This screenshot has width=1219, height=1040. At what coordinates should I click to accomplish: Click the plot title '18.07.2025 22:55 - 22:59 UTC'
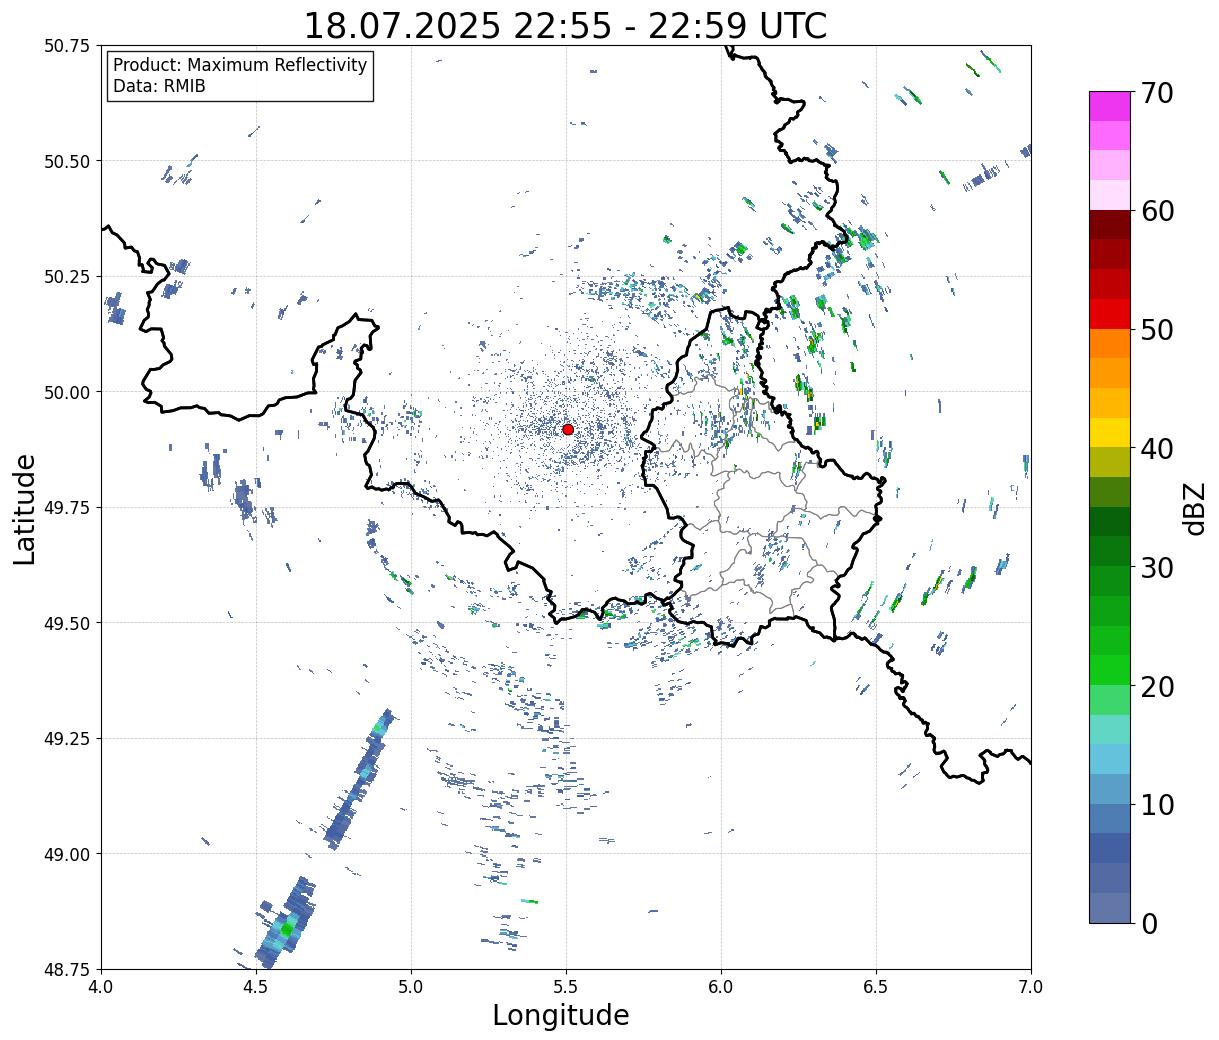565,26
